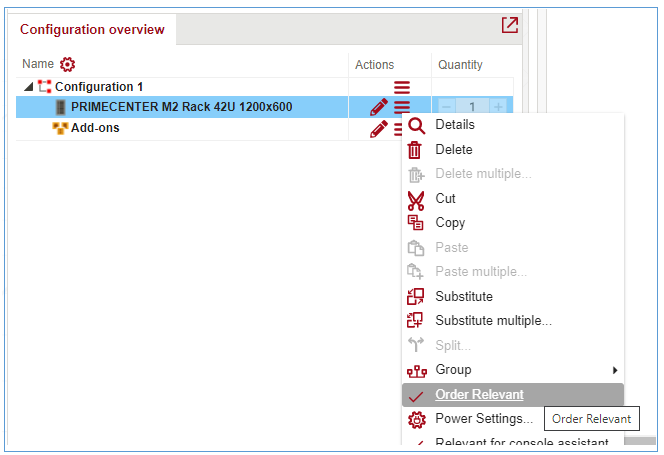Click the Split... menu entry
The width and height of the screenshot is (664, 455).
pos(513,346)
